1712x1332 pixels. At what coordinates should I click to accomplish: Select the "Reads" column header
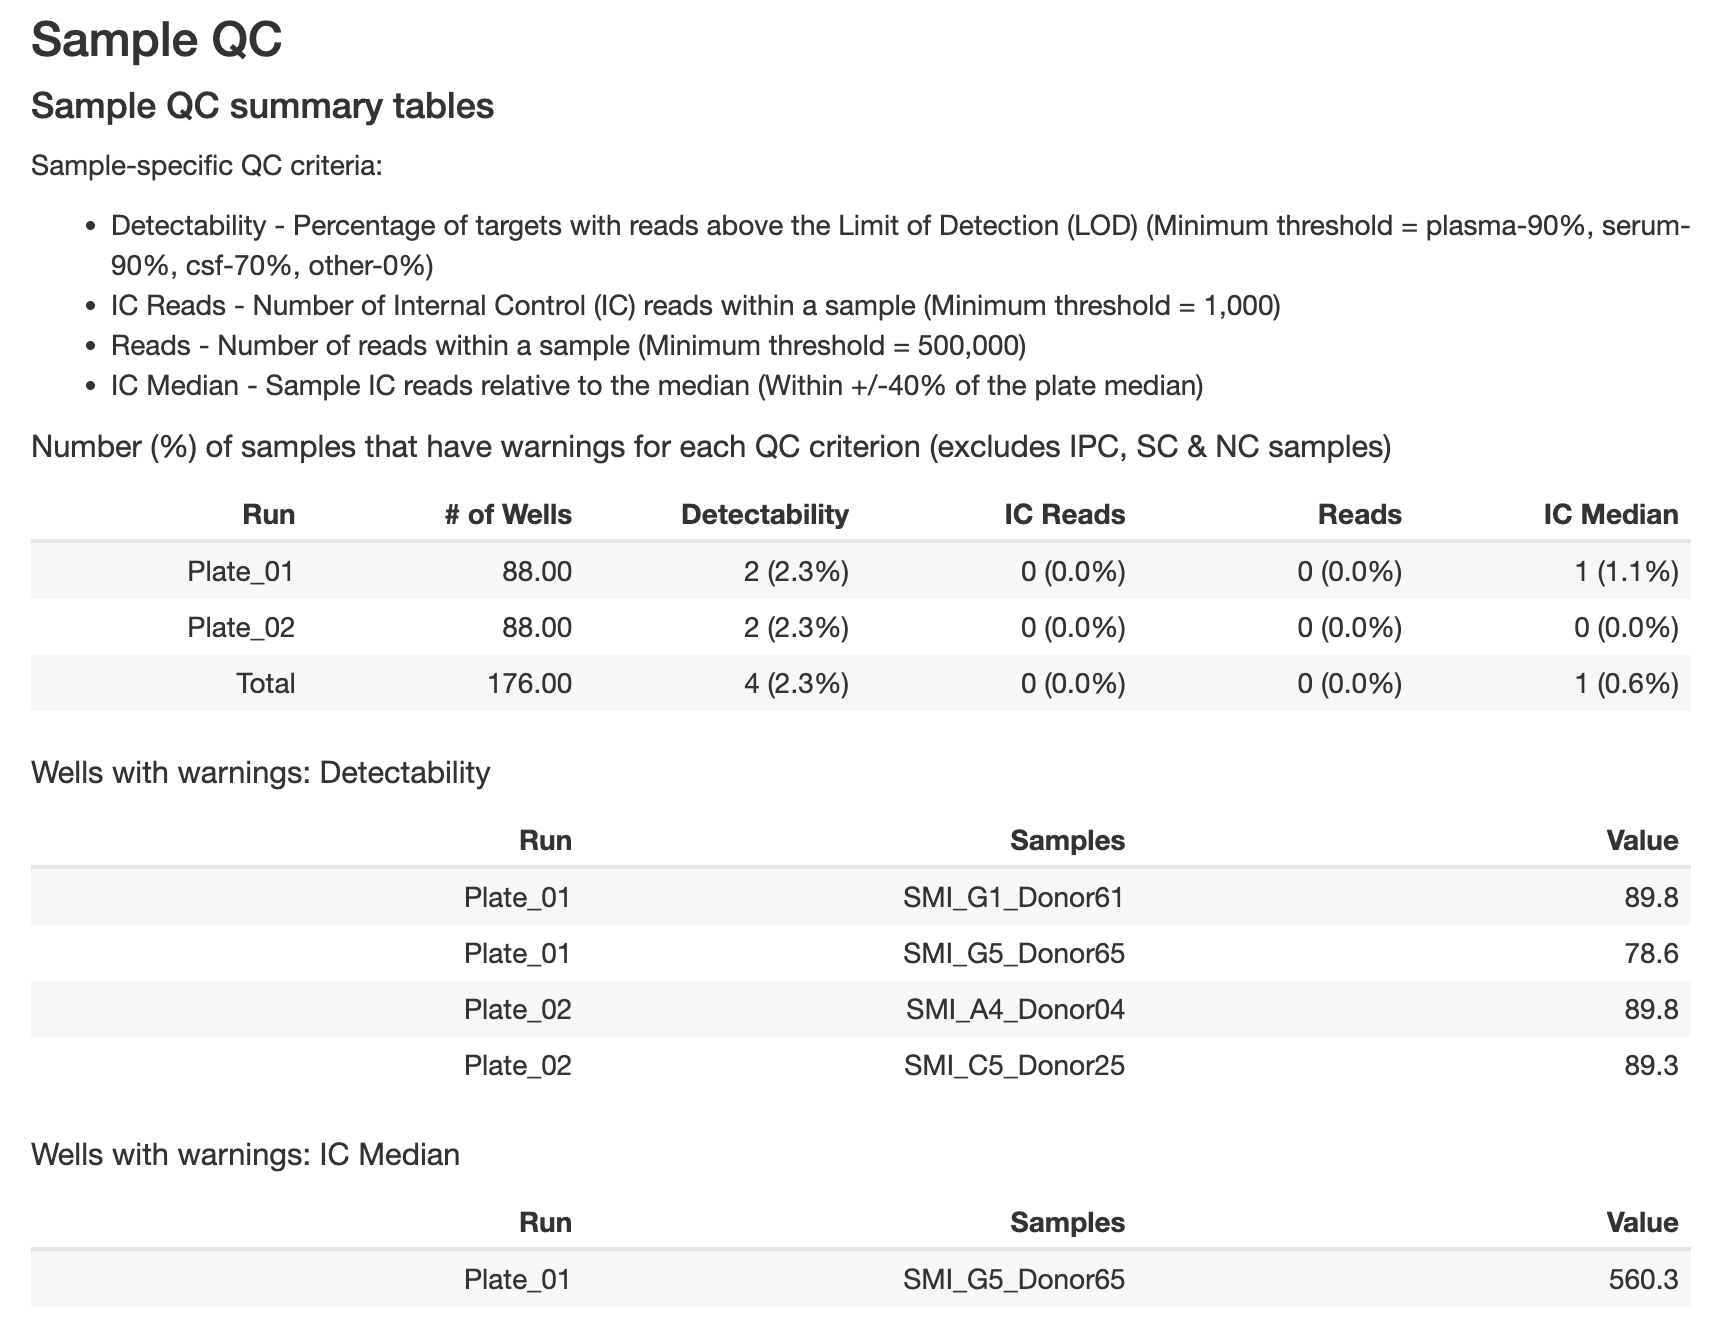click(x=1359, y=514)
